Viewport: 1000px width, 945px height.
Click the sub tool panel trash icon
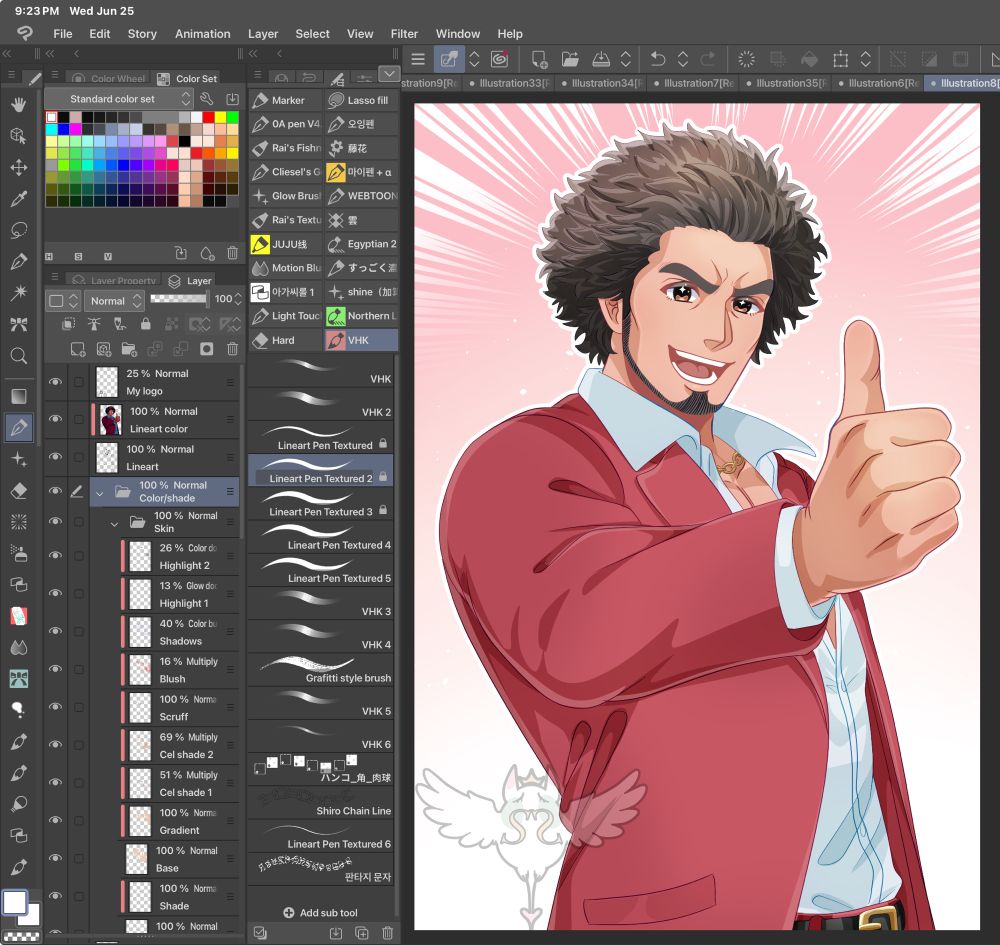tap(387, 933)
